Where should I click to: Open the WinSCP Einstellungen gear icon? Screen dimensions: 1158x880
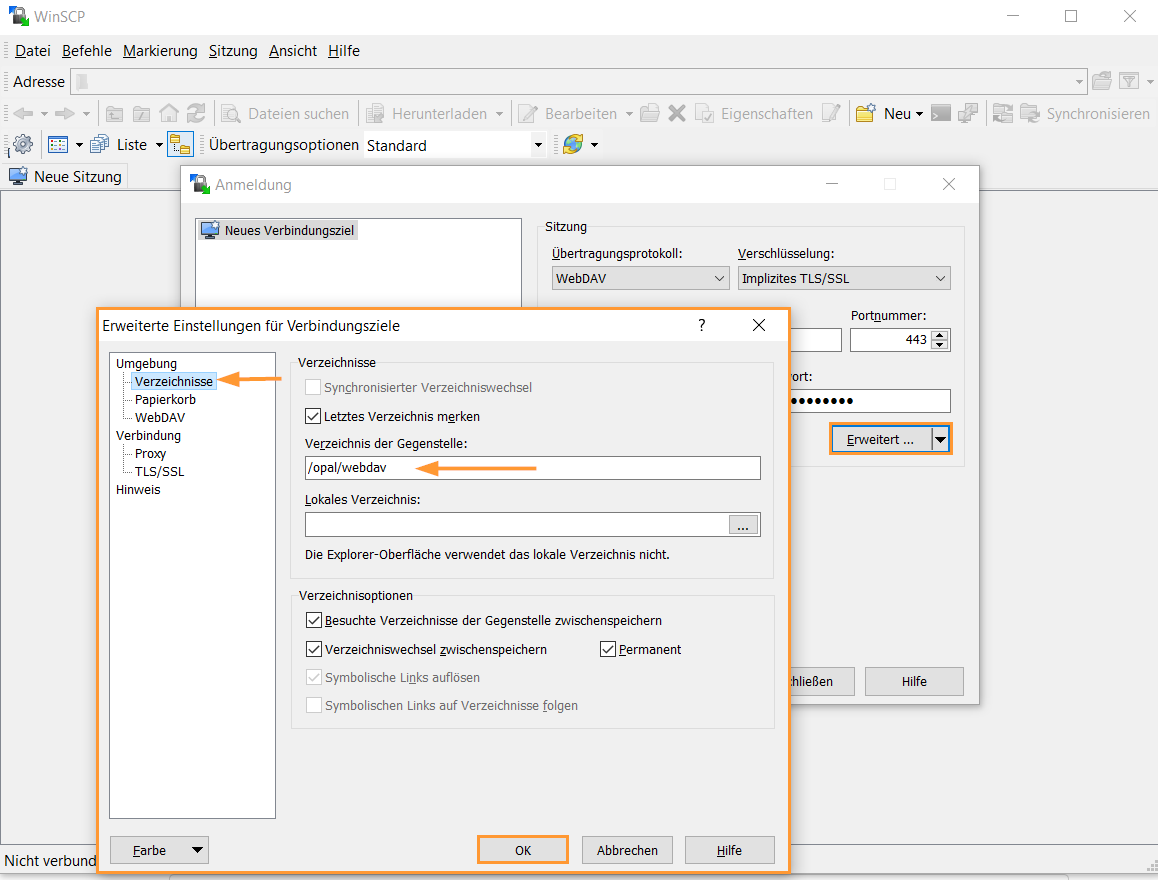22,144
